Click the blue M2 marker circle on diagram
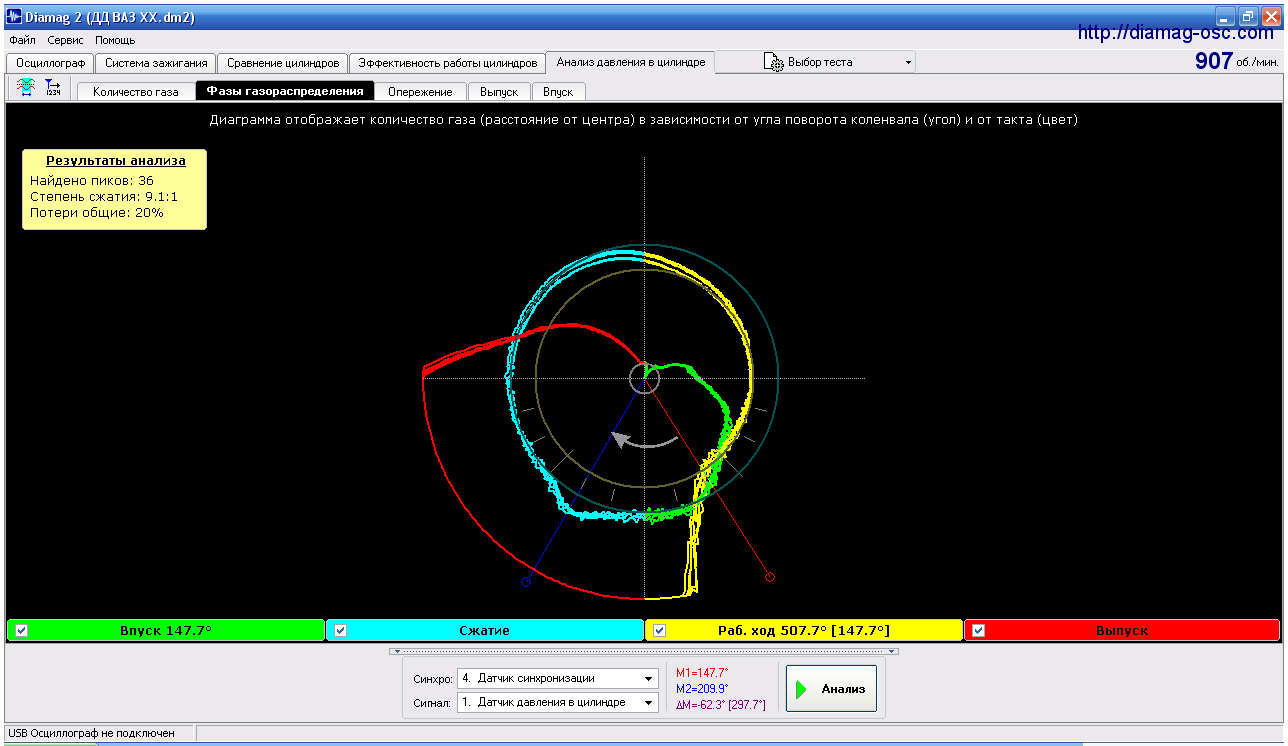1288x746 pixels. click(x=525, y=582)
